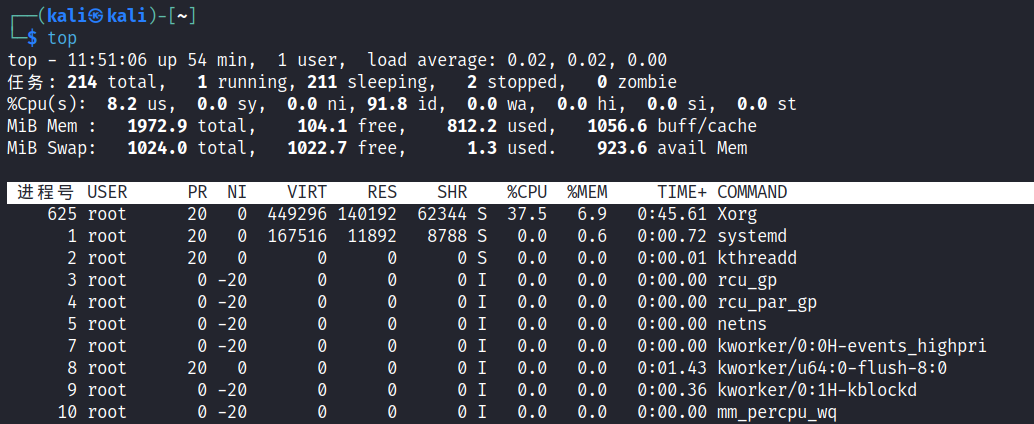Click the rcu_gp command text
The width and height of the screenshot is (1034, 424).
[747, 280]
